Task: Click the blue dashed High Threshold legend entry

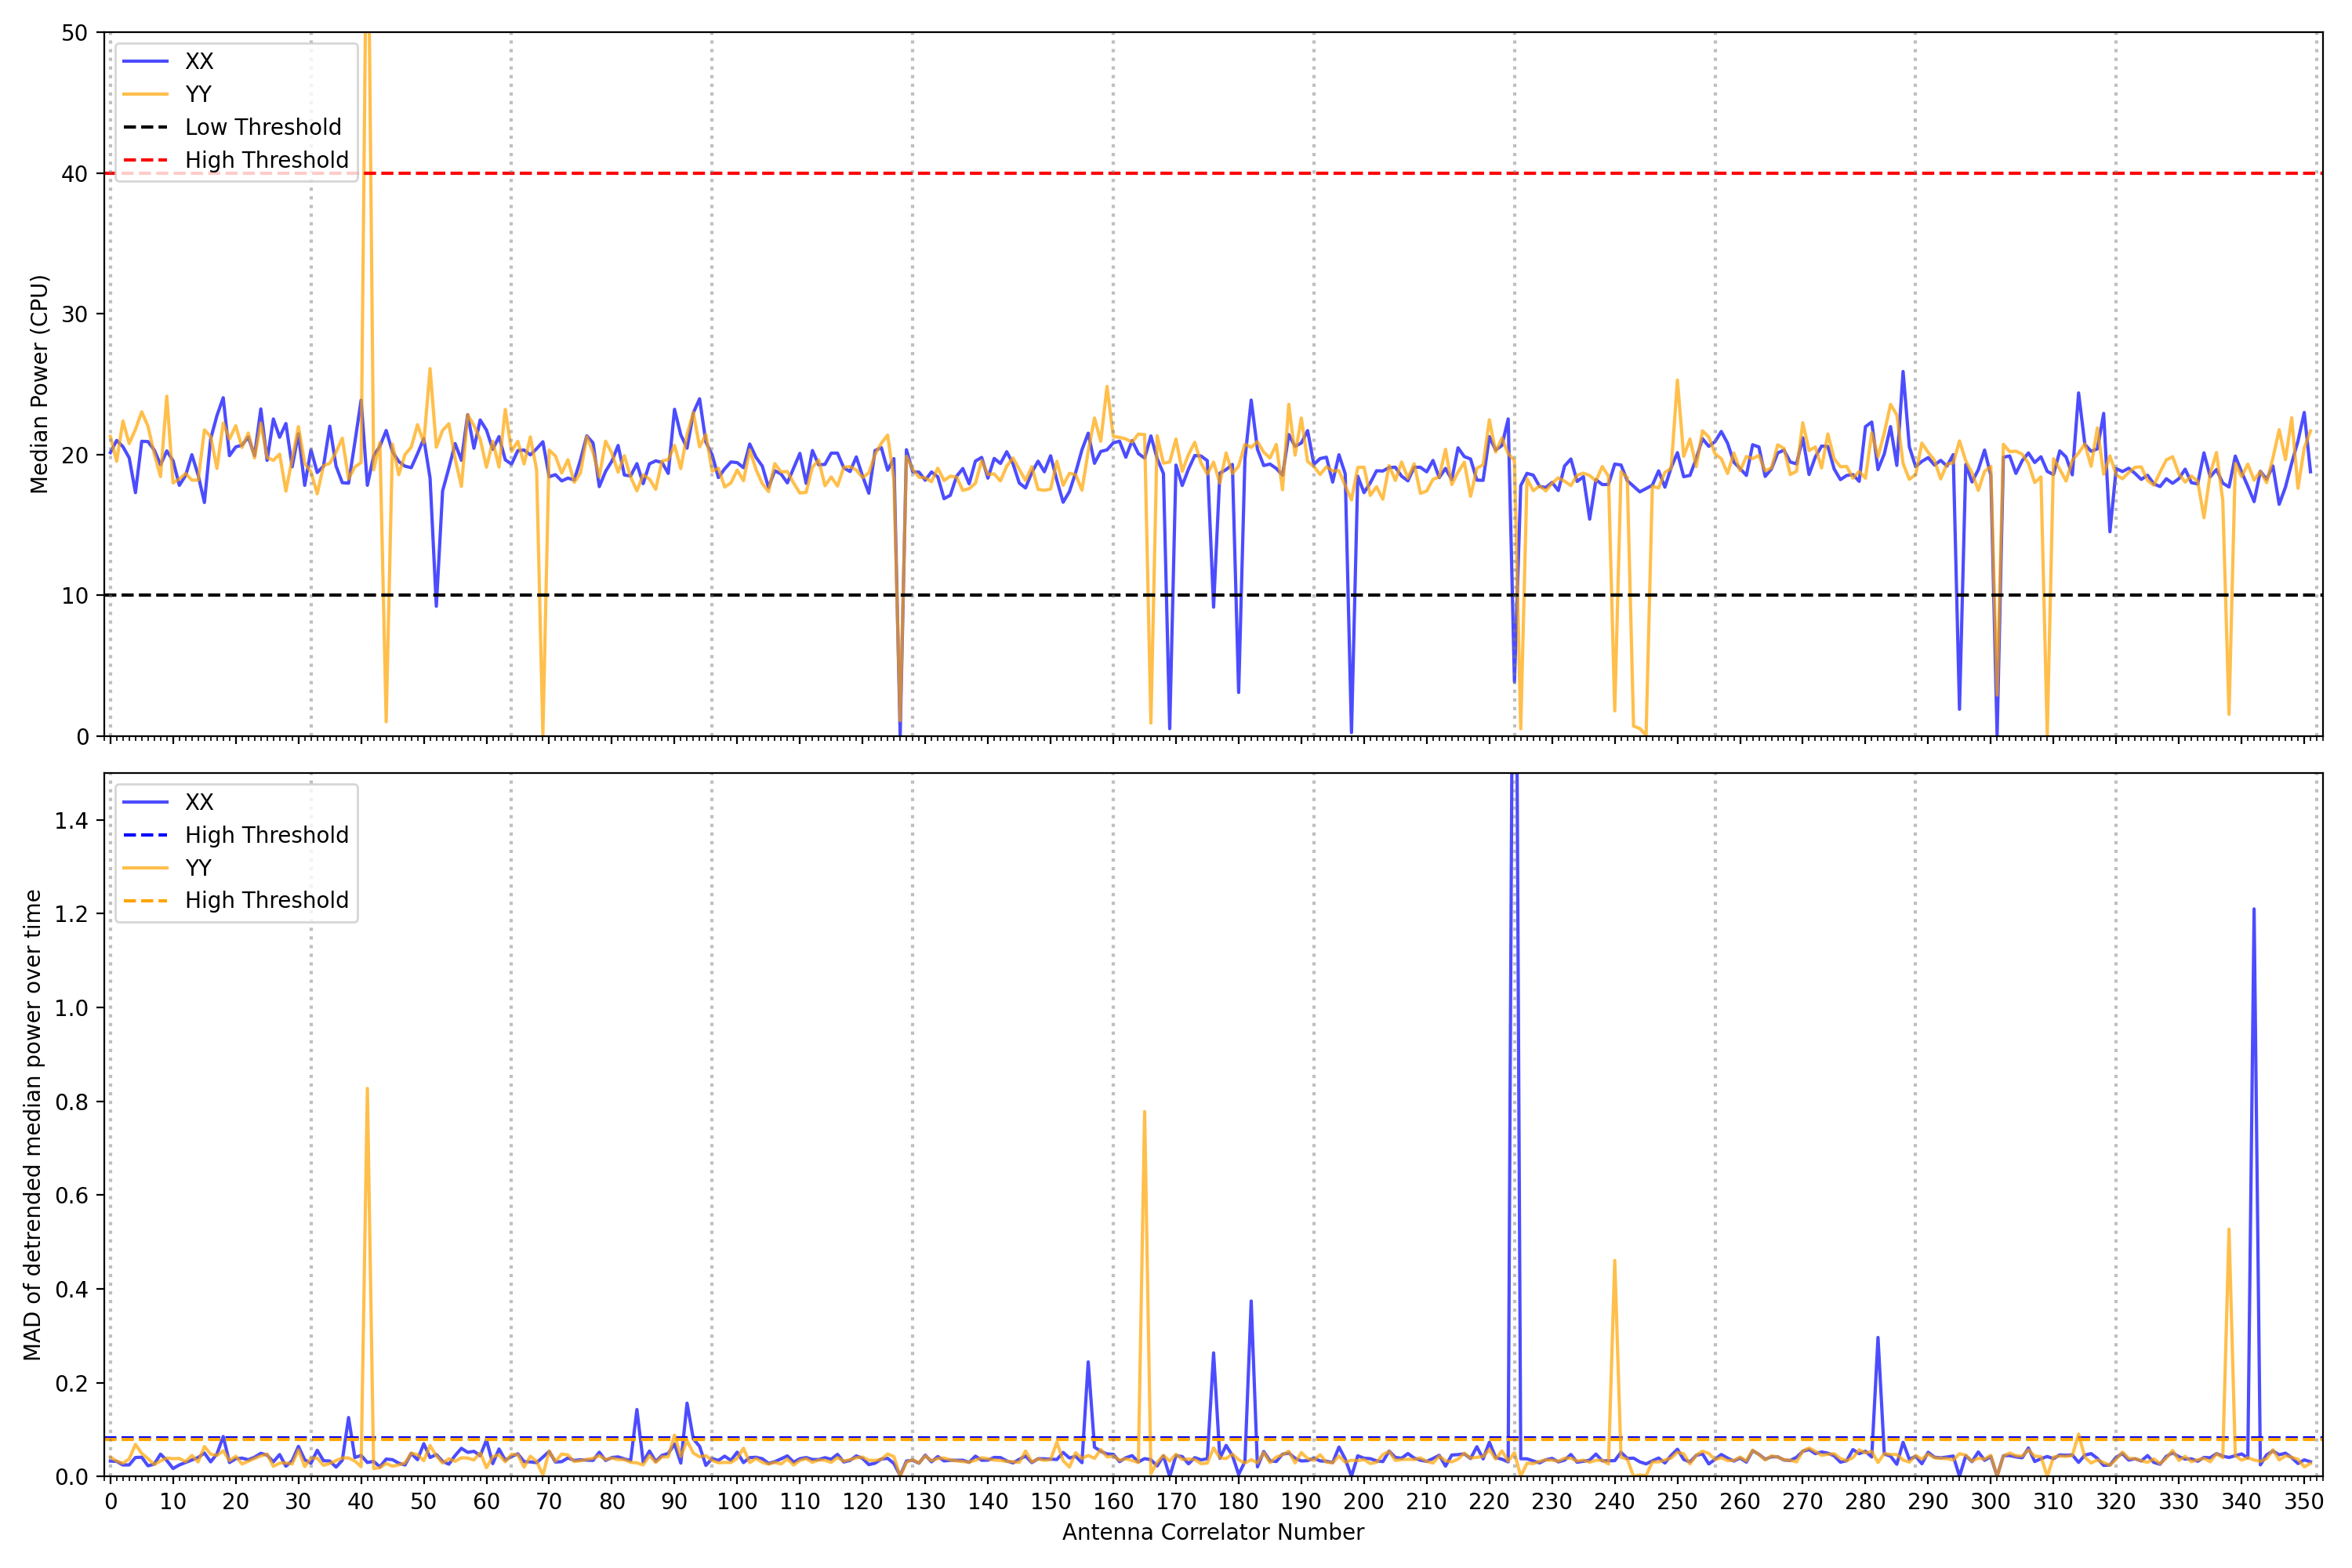Action: (266, 835)
